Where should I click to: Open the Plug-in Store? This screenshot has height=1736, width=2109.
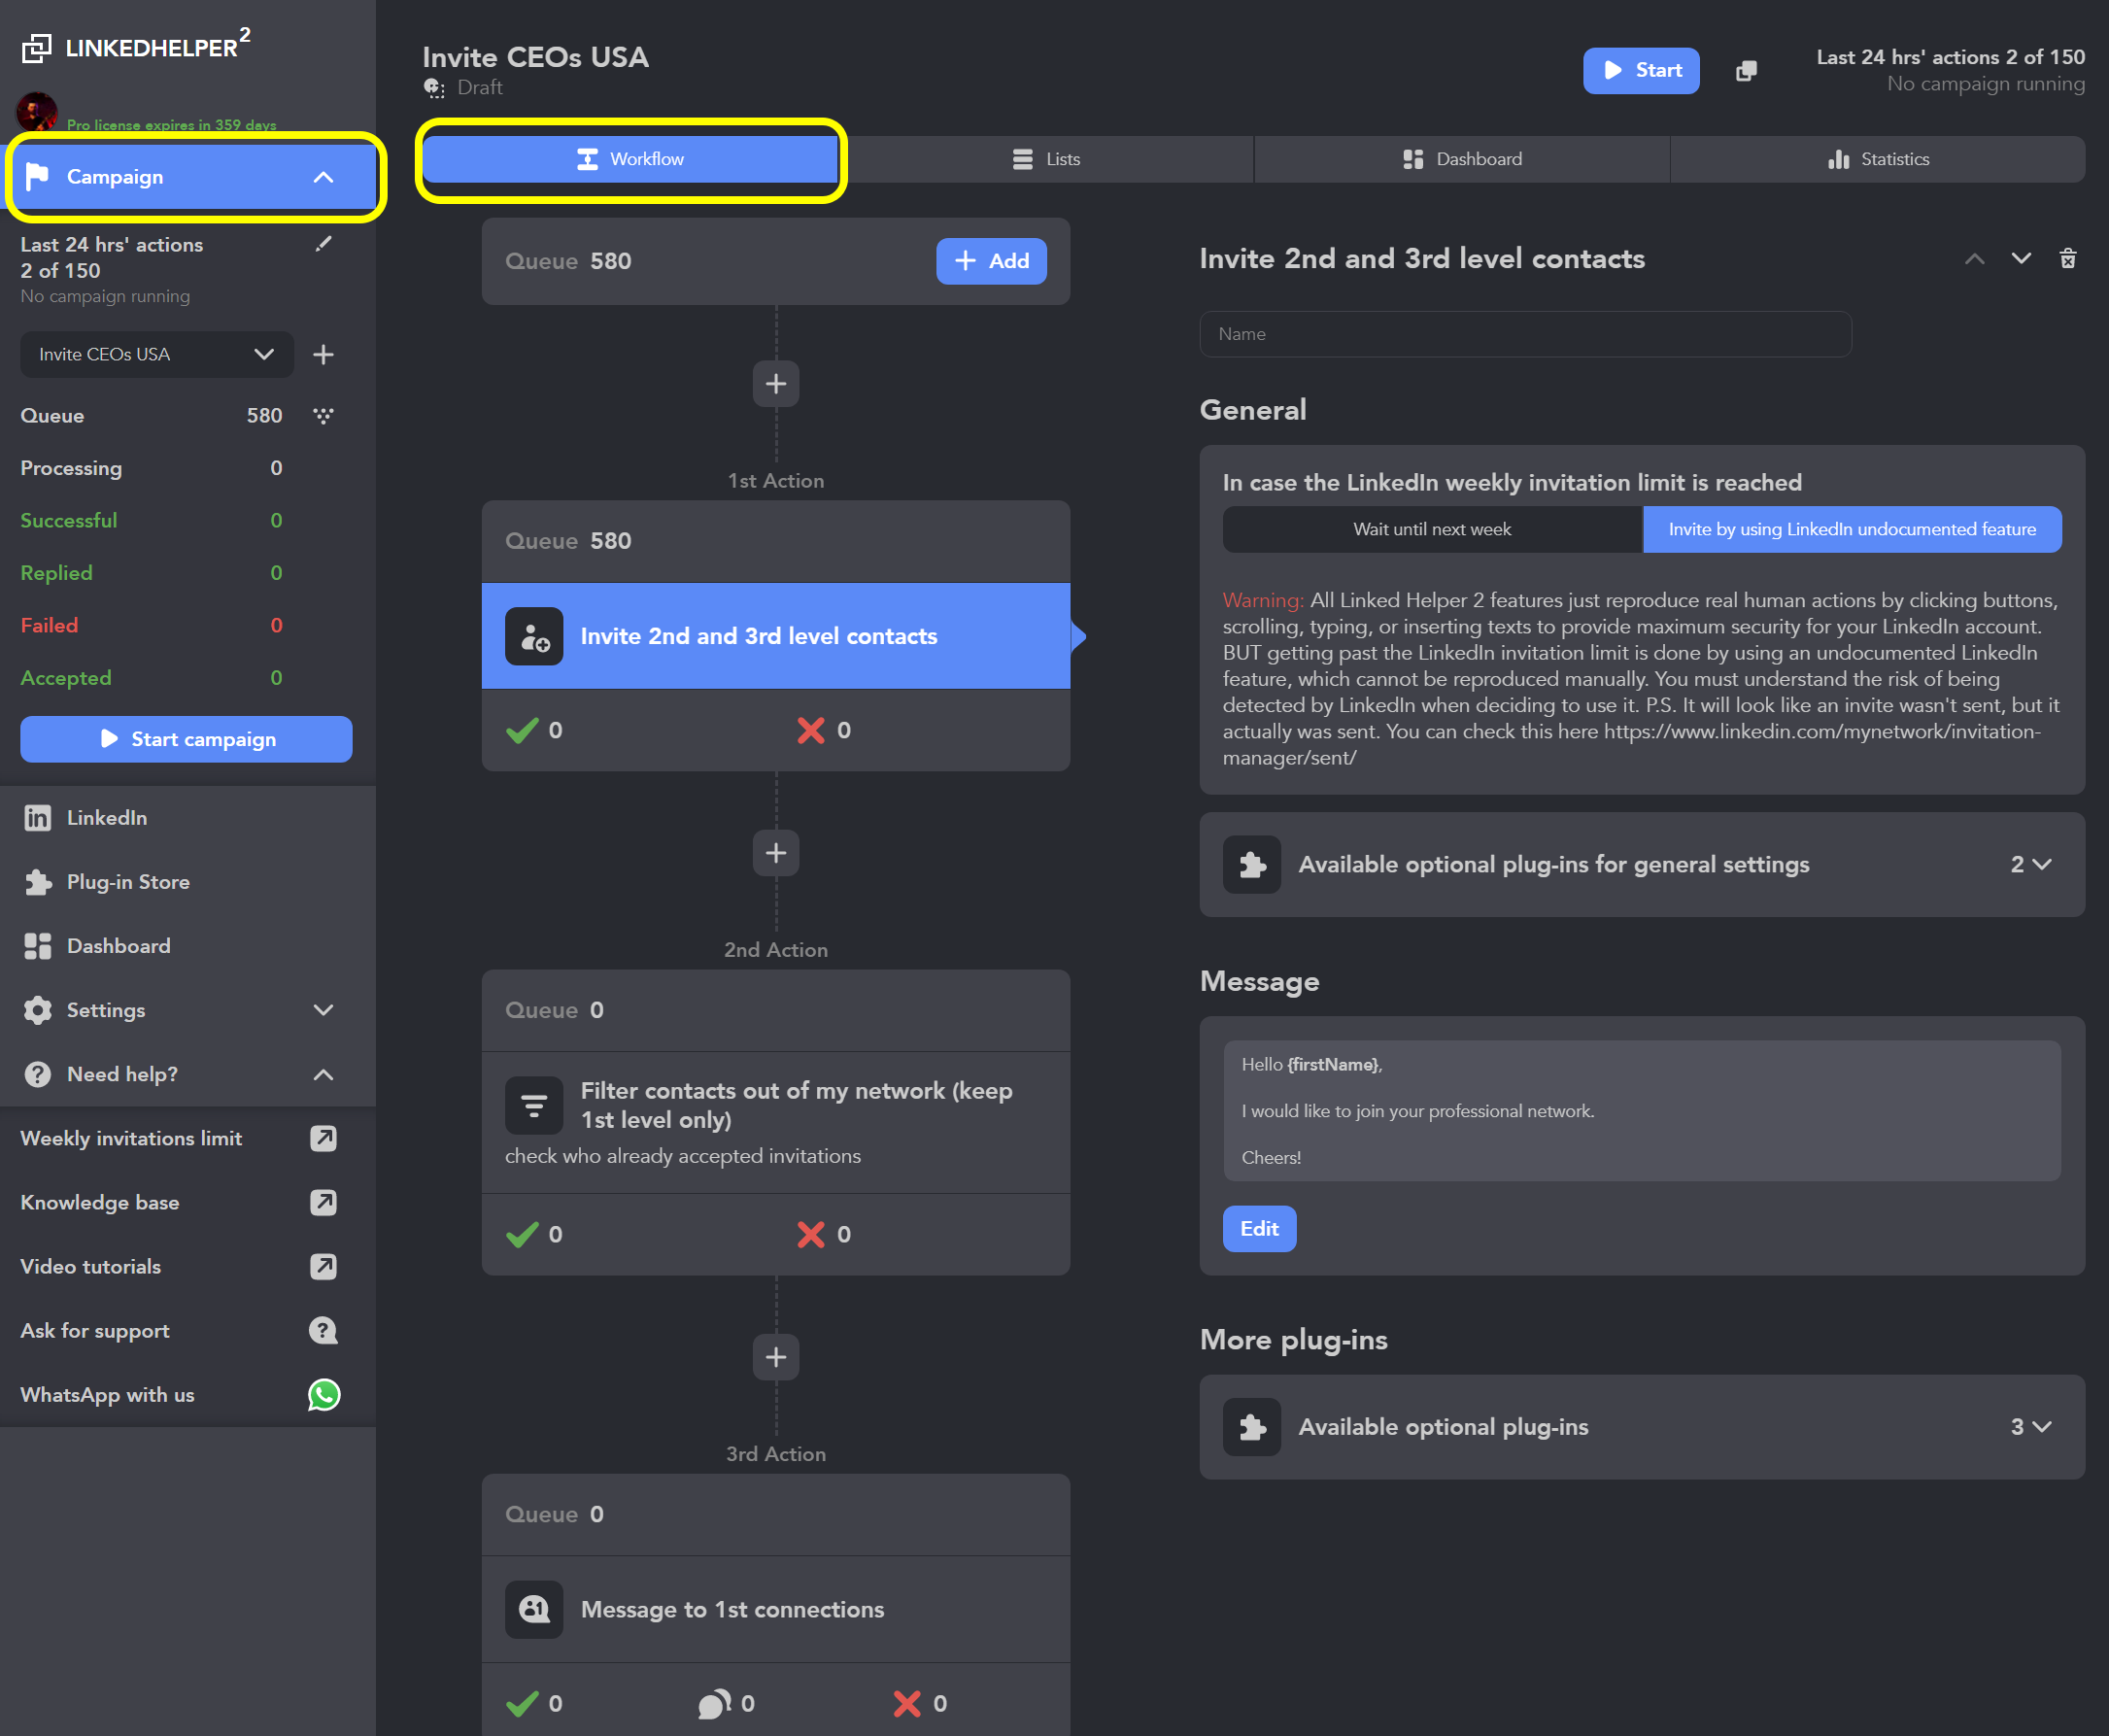coord(188,882)
